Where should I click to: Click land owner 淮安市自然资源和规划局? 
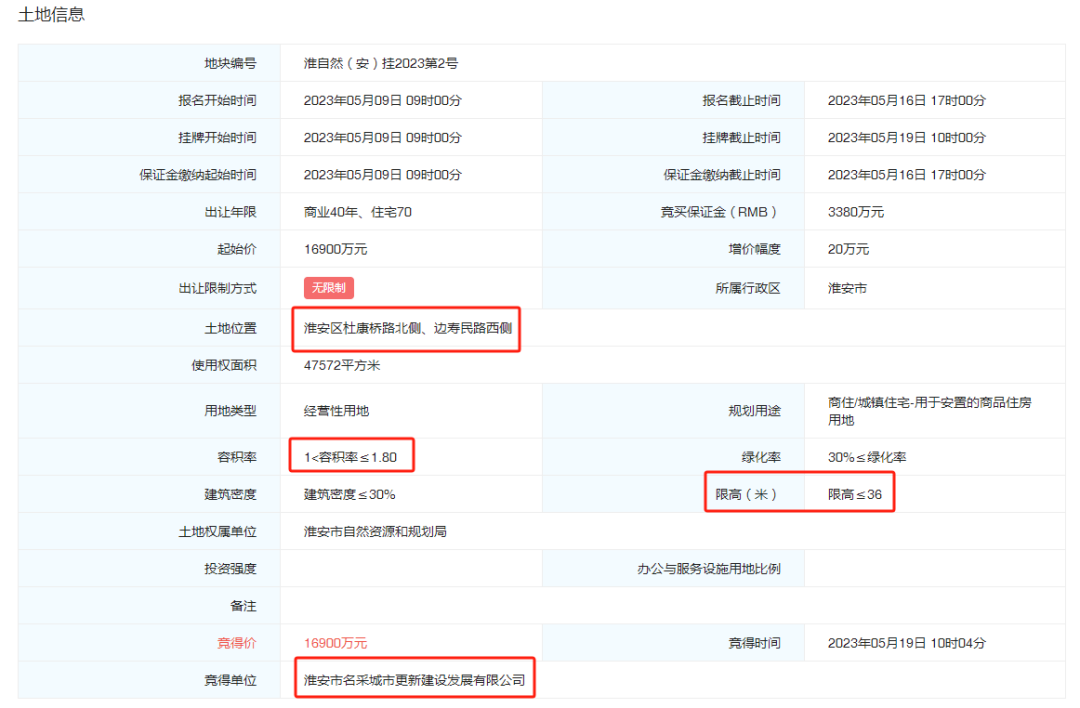[375, 531]
